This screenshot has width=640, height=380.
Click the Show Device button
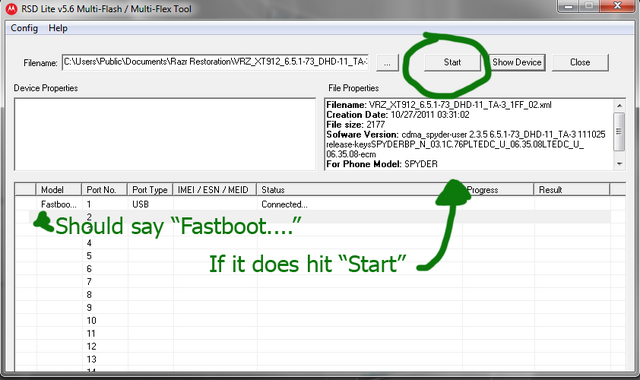coord(517,62)
